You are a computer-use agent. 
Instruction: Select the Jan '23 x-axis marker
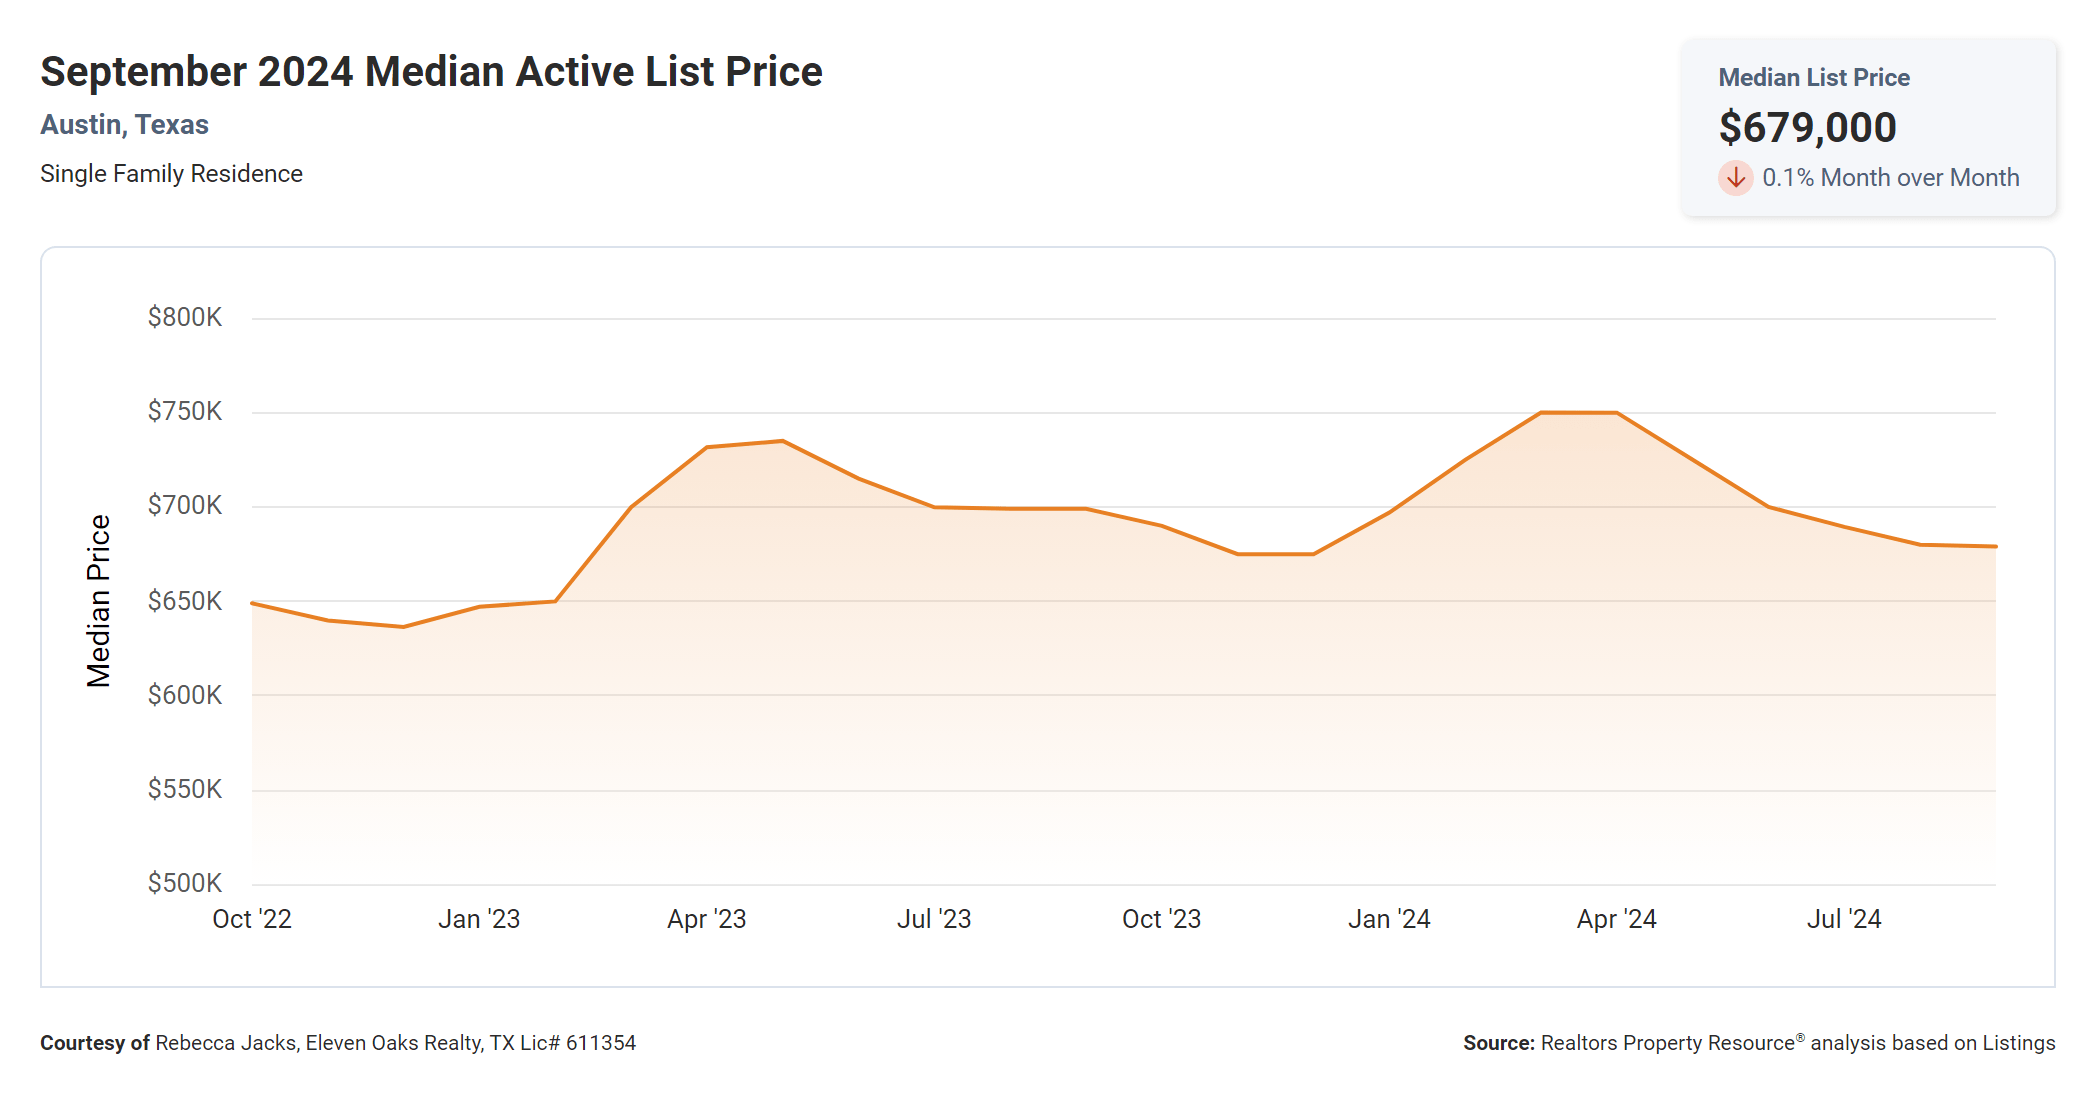click(479, 919)
